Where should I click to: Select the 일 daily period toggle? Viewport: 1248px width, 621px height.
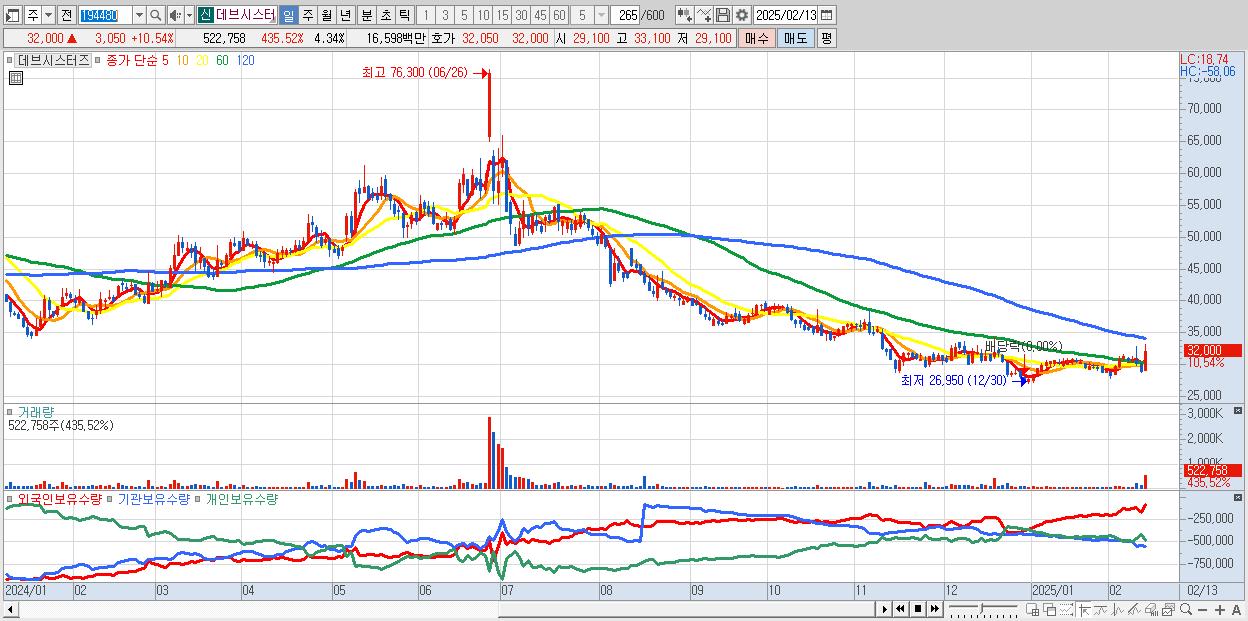click(288, 15)
